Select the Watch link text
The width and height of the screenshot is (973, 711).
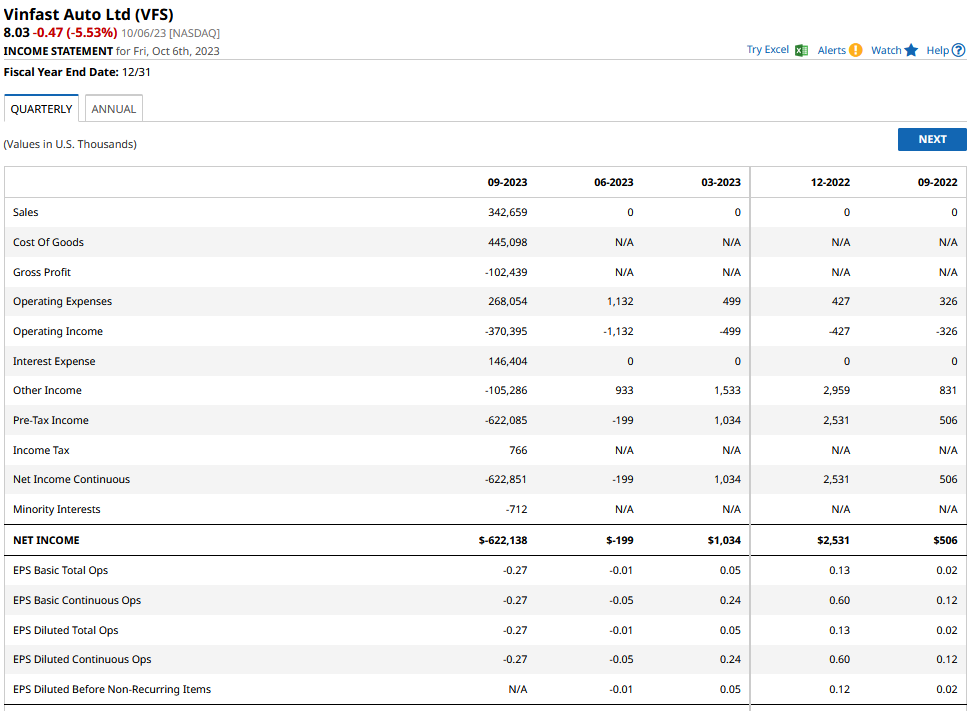[886, 50]
